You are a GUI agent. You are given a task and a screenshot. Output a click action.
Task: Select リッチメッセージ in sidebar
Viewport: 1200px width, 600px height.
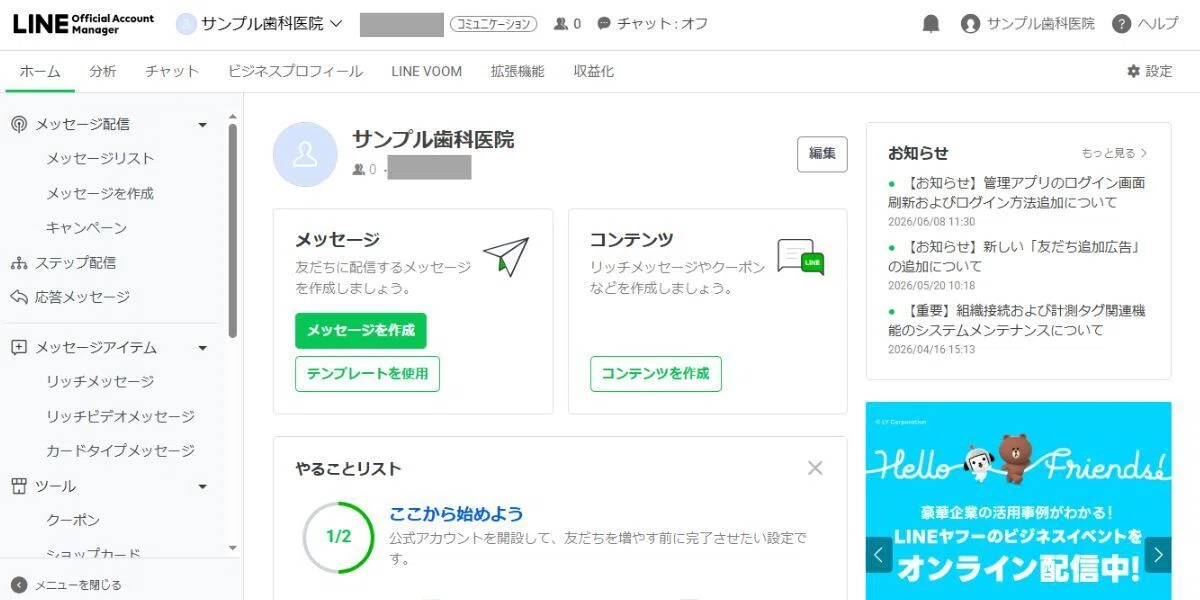[100, 382]
